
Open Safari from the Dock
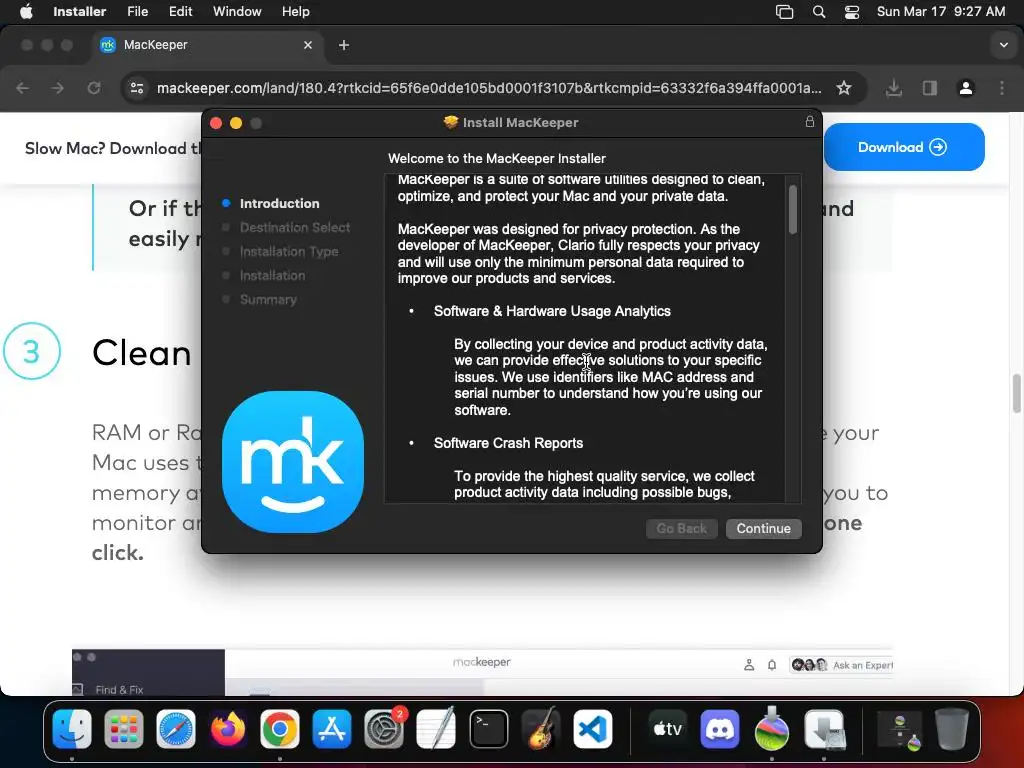(176, 729)
